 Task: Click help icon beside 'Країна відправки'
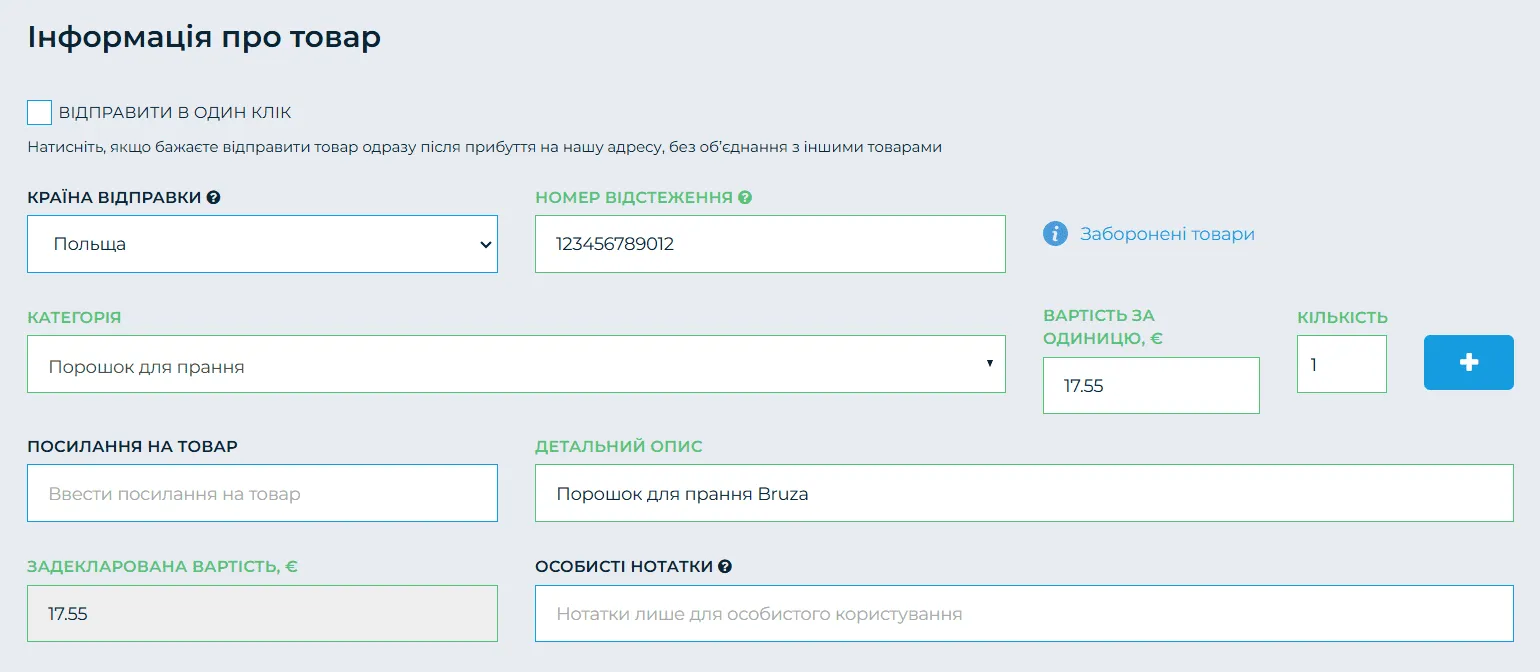(x=213, y=198)
